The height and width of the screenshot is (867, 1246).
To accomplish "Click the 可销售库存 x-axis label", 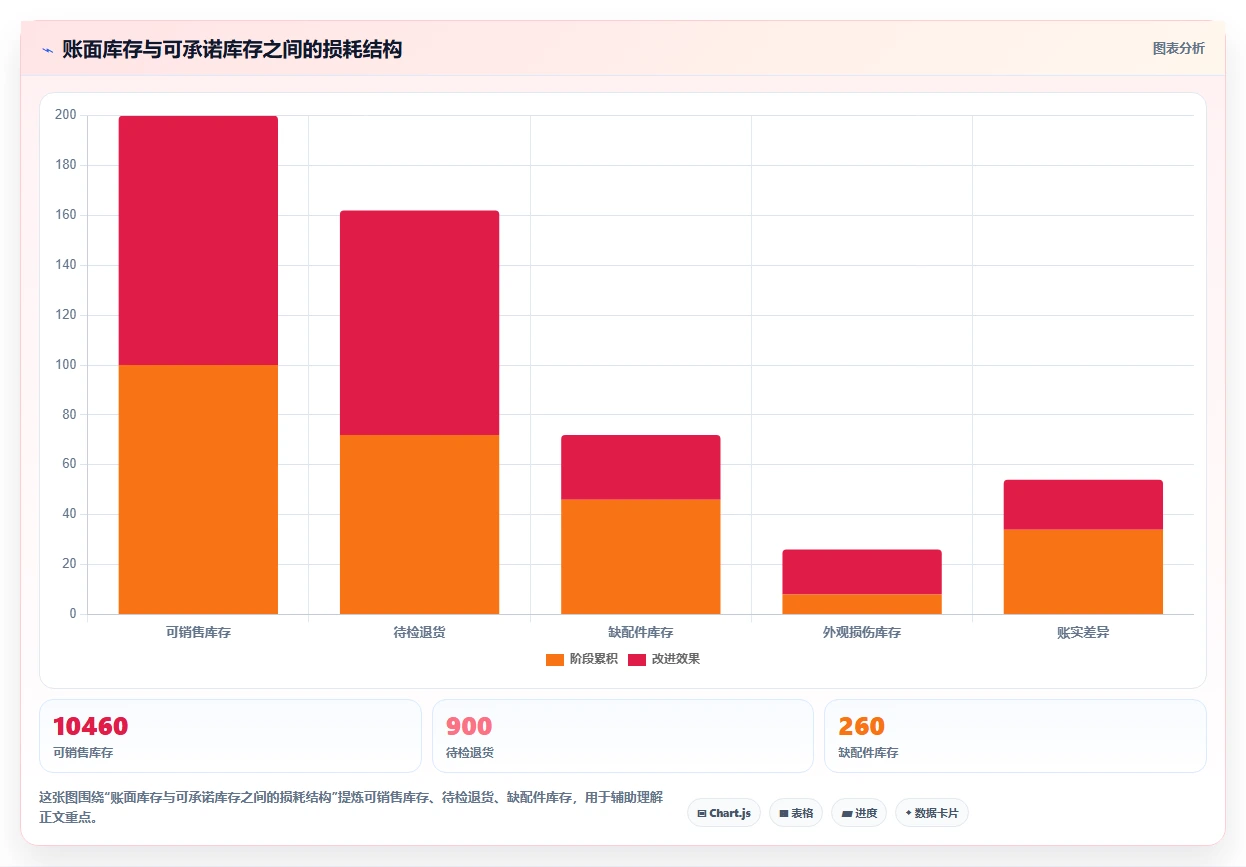I will pos(198,633).
